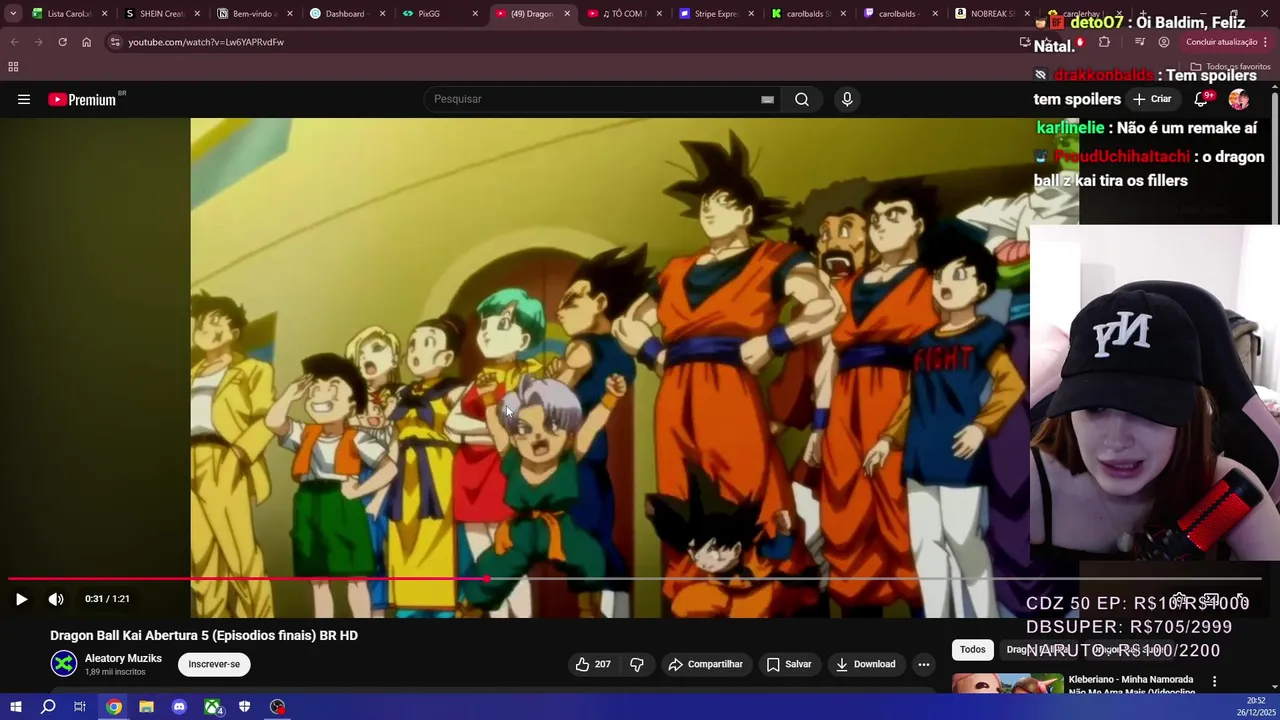Open Windows Security shield on taskbar
The image size is (1280, 720).
coord(245,707)
